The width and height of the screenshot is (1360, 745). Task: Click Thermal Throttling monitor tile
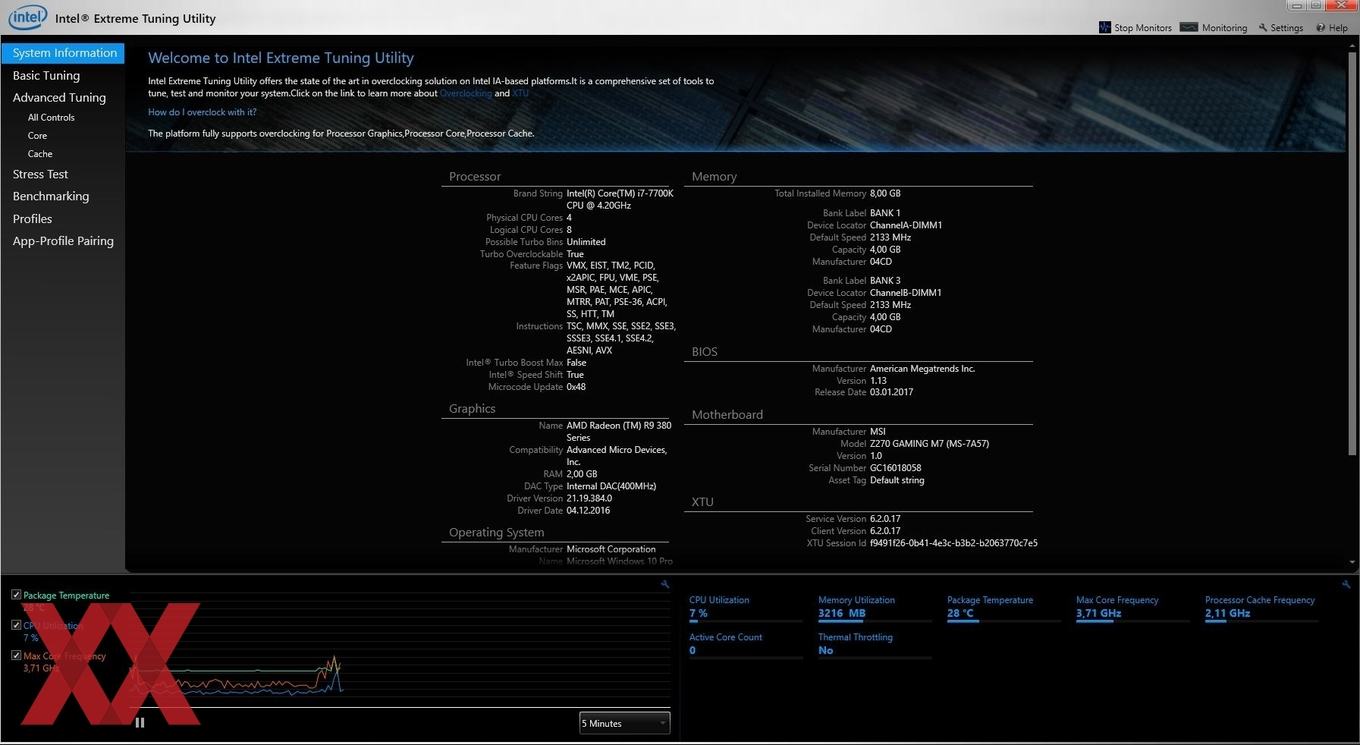[874, 645]
